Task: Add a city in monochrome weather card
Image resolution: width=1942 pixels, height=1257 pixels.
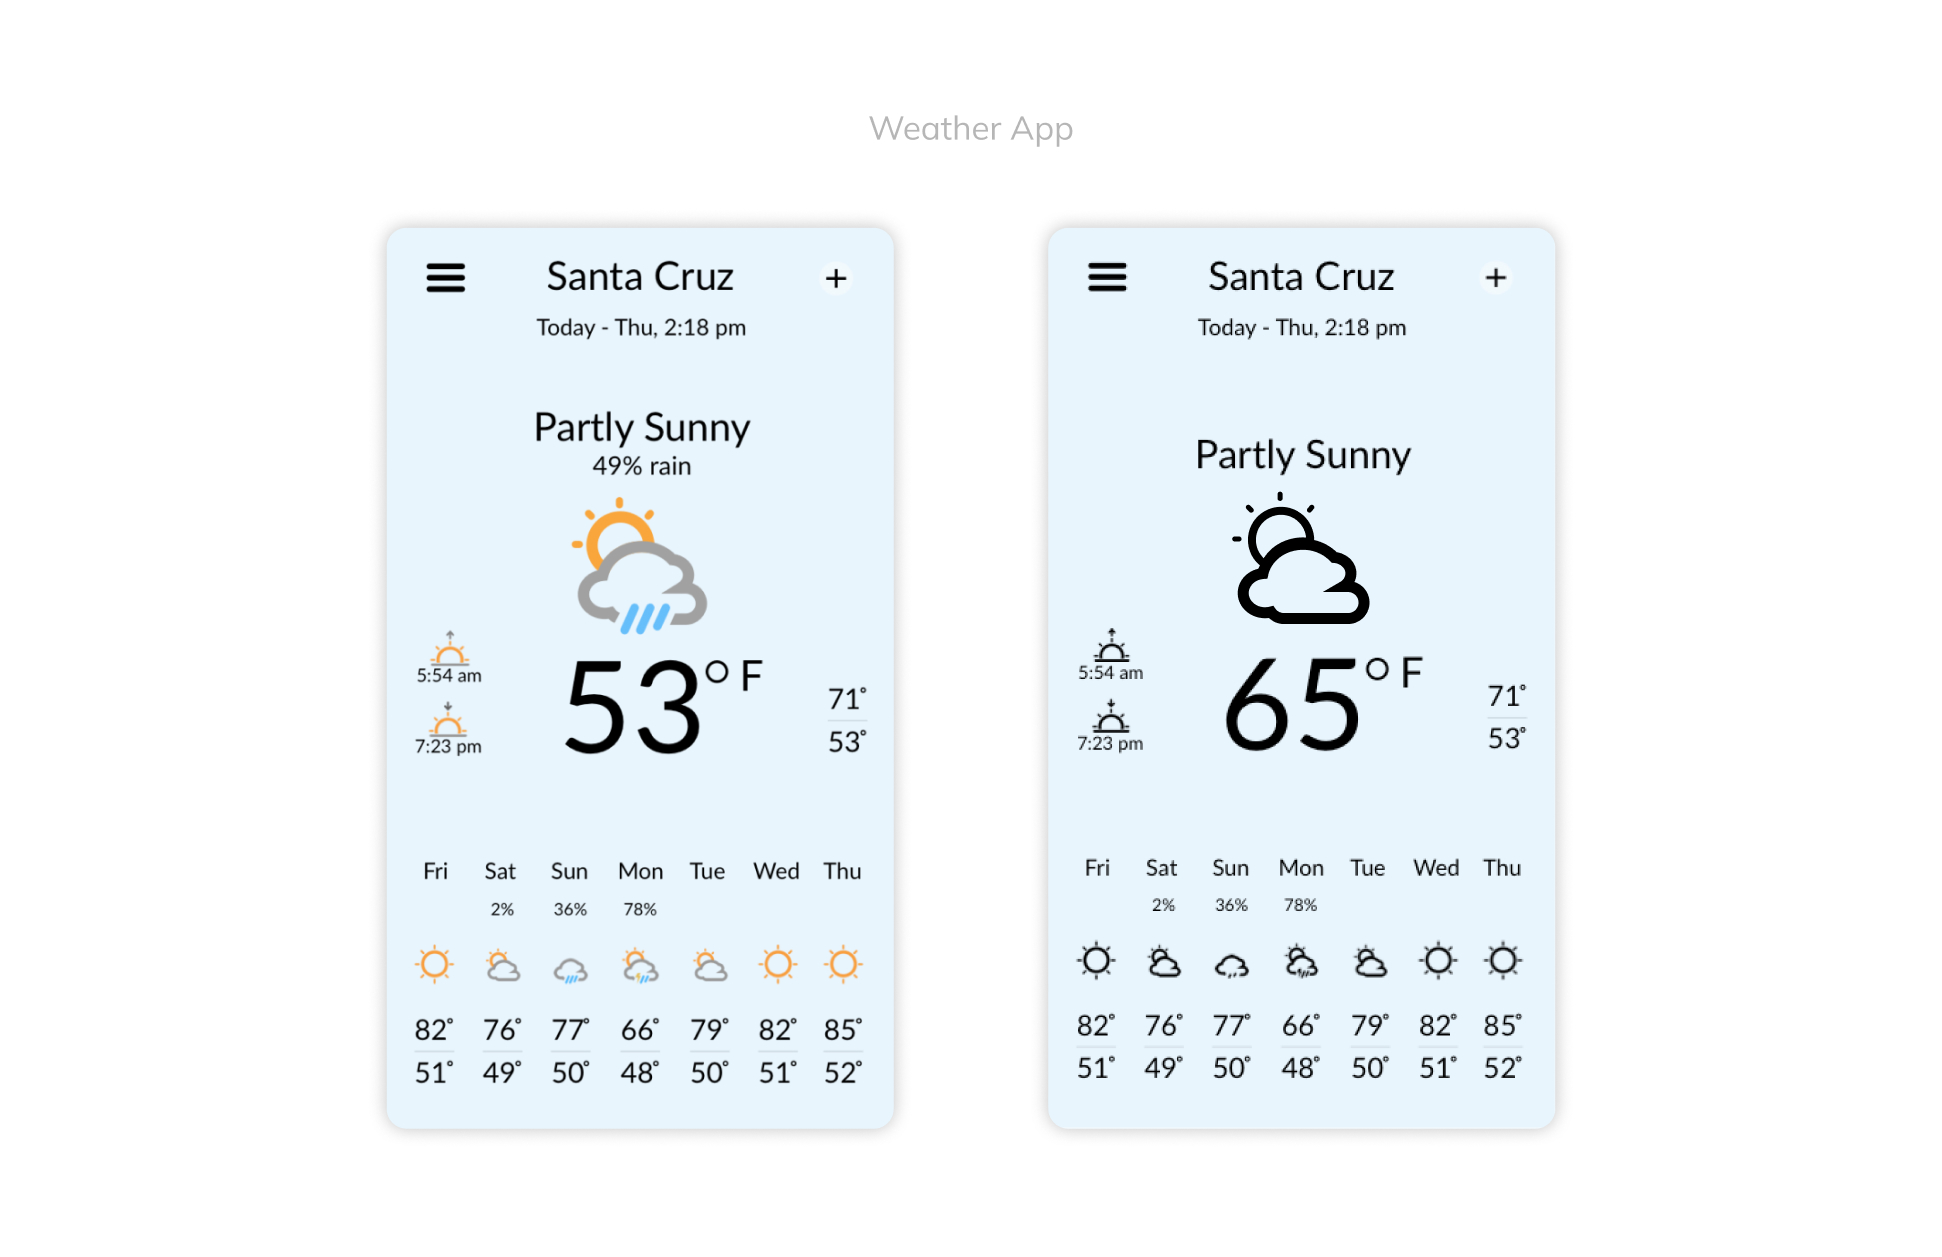Action: coord(1496,278)
